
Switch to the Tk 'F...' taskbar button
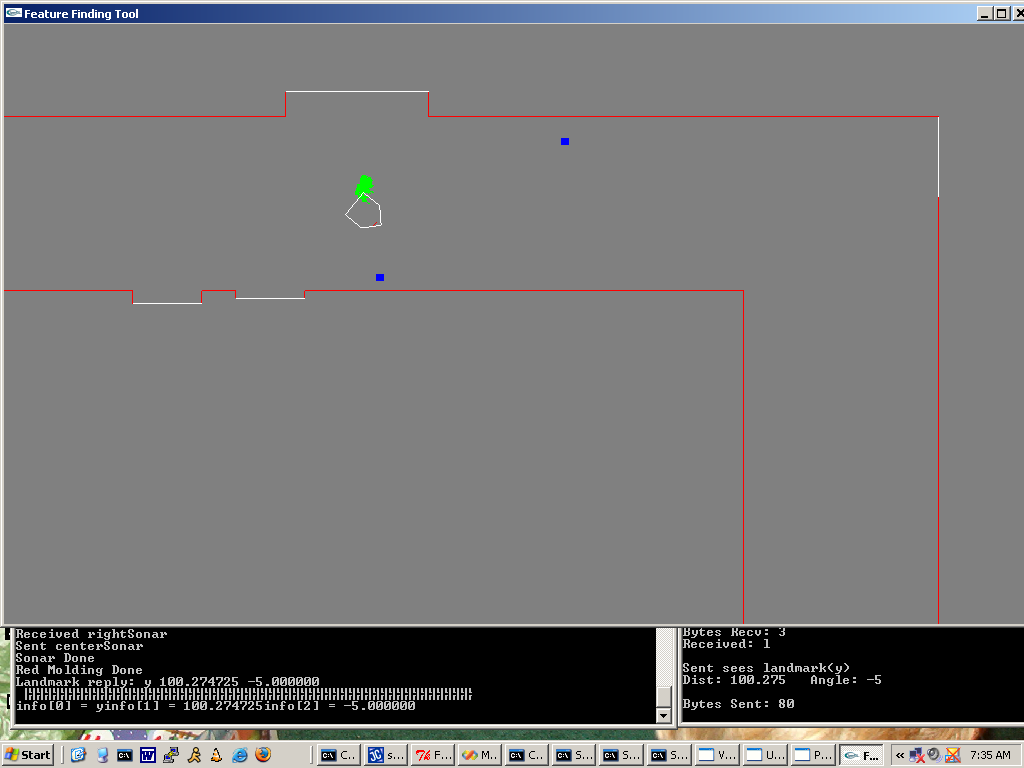(x=433, y=756)
